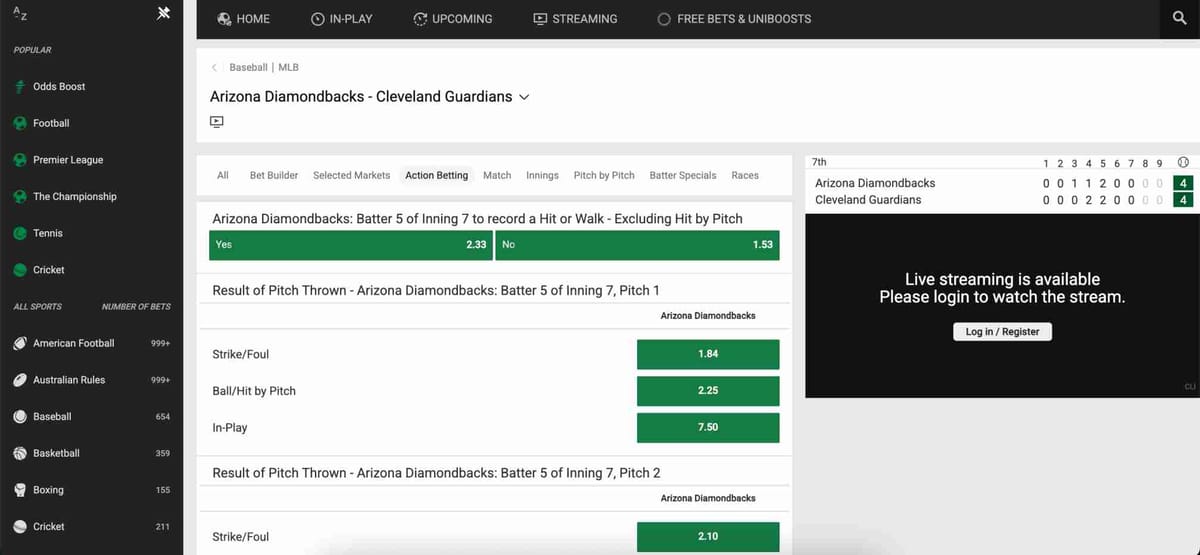Click the Tennis ball icon
Viewport: 1200px width, 555px height.
pyautogui.click(x=20, y=233)
